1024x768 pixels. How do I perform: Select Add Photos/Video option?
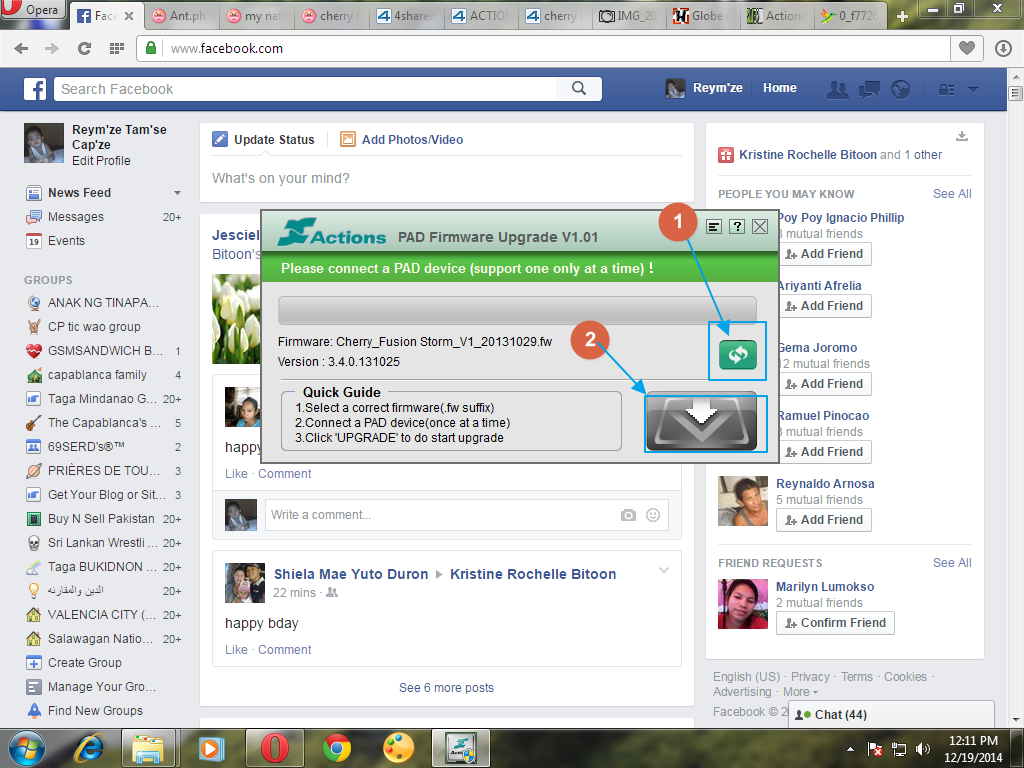click(402, 139)
